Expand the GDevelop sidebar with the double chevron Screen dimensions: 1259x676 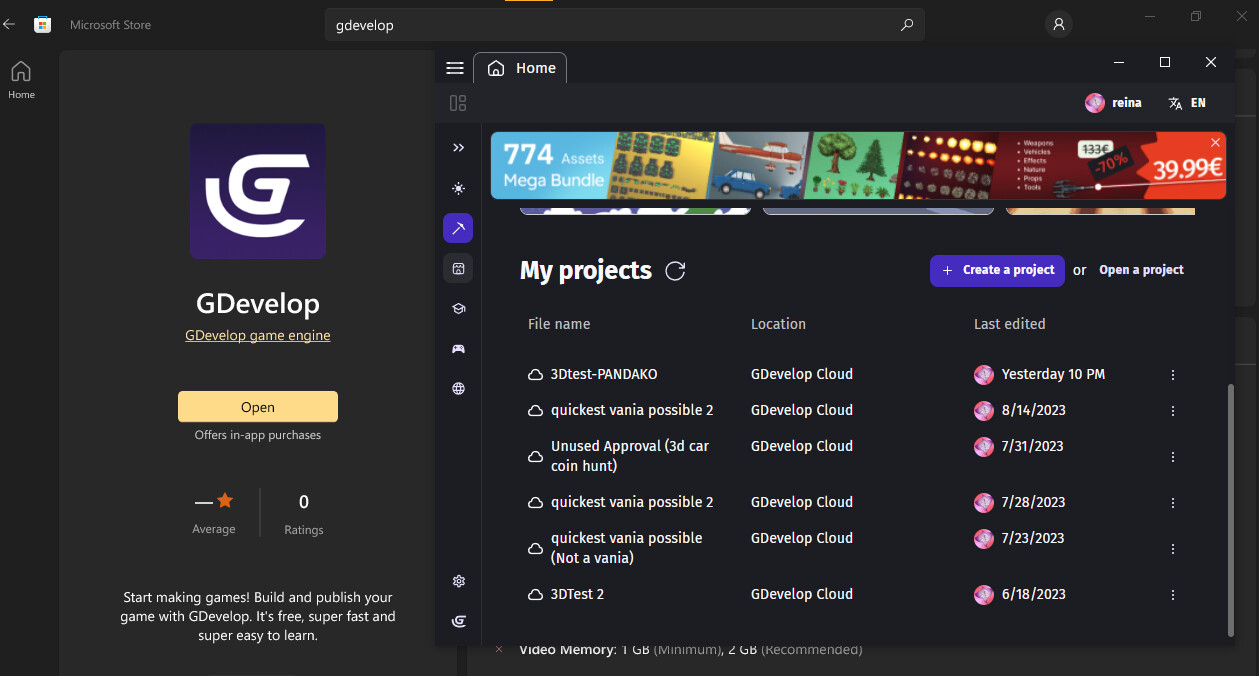[458, 148]
